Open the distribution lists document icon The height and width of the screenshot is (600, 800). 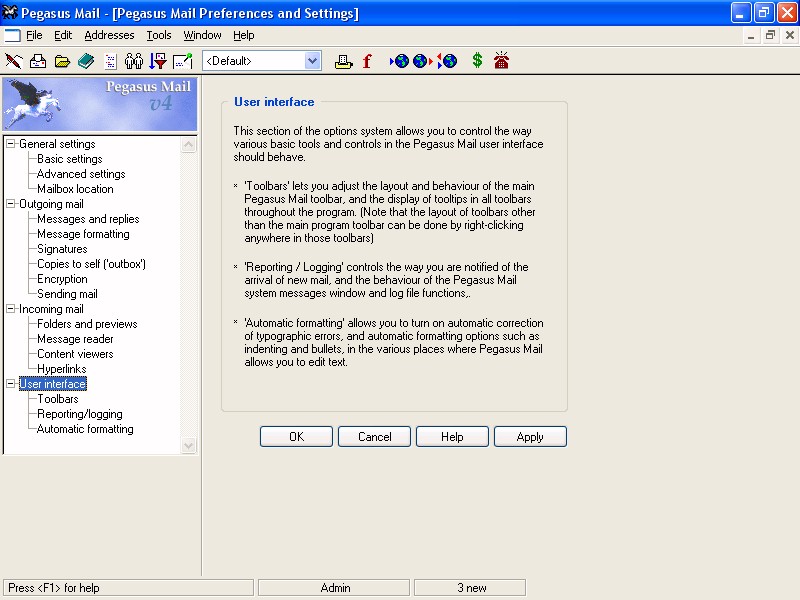coord(110,61)
